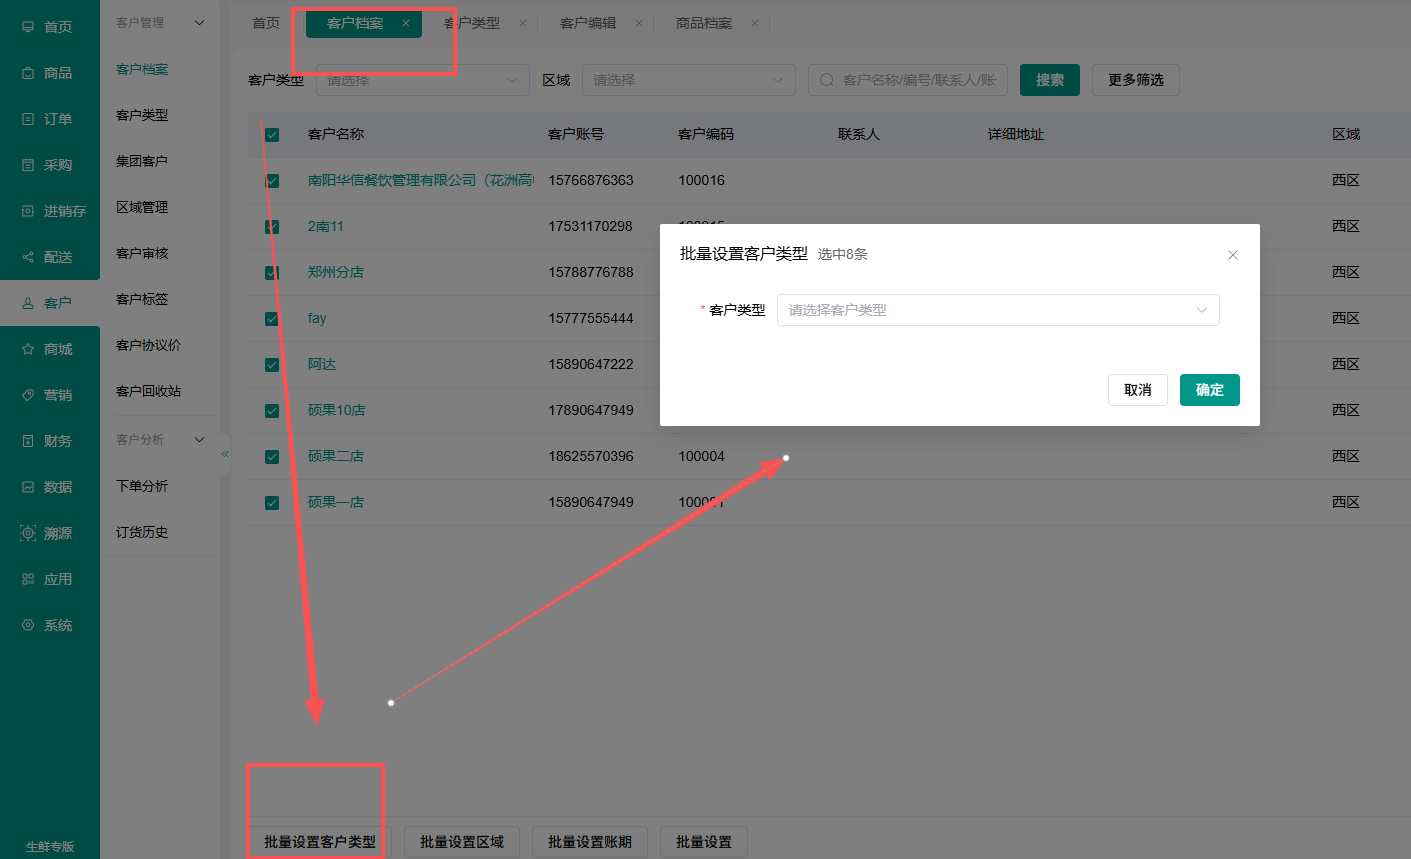The width and height of the screenshot is (1411, 859).
Task: Uncheck the checkbox for fay row
Action: point(272,319)
